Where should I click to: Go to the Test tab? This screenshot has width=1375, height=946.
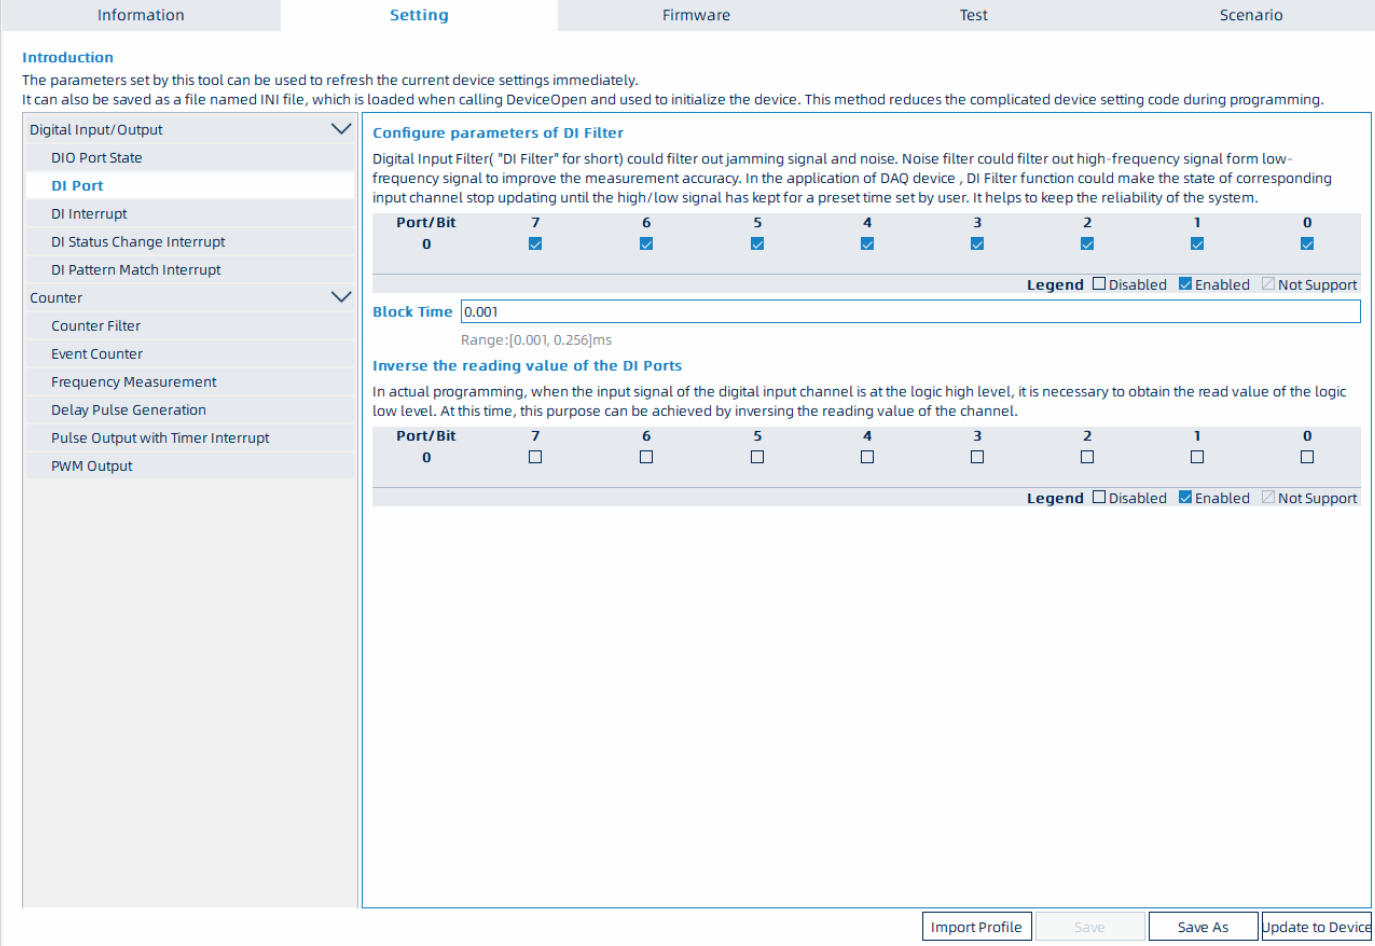[973, 15]
